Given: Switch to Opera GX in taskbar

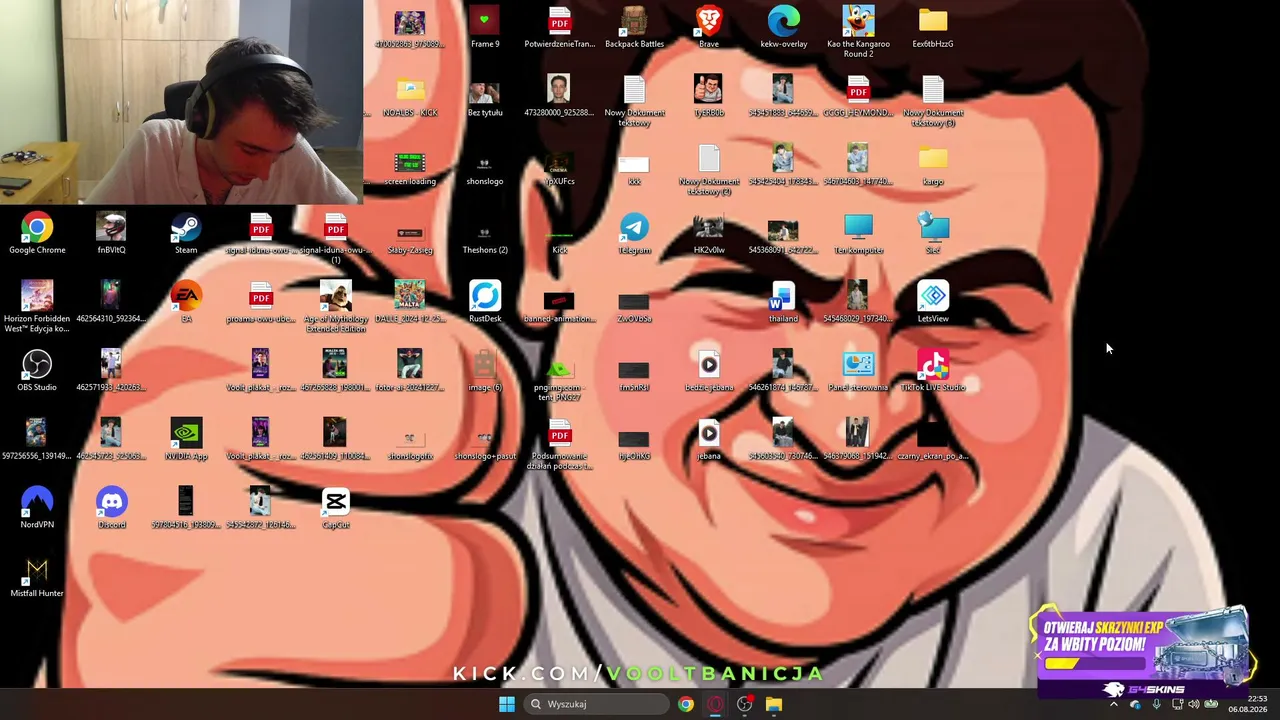Looking at the screenshot, I should (715, 704).
